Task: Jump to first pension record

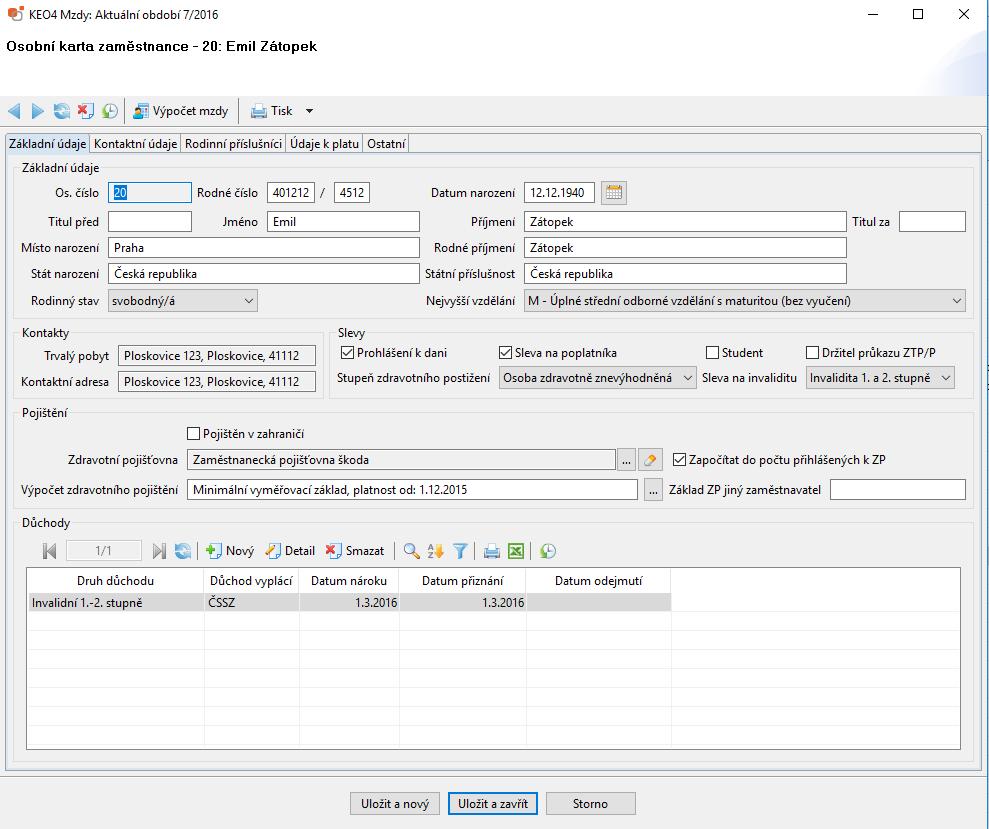Action: pyautogui.click(x=50, y=551)
